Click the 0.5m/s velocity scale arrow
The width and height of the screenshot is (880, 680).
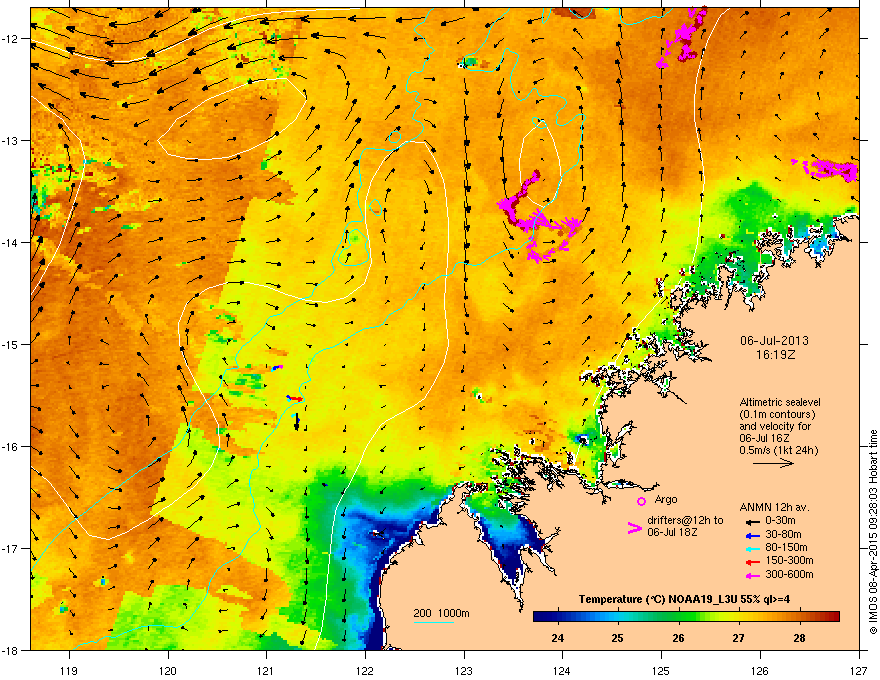coord(773,463)
